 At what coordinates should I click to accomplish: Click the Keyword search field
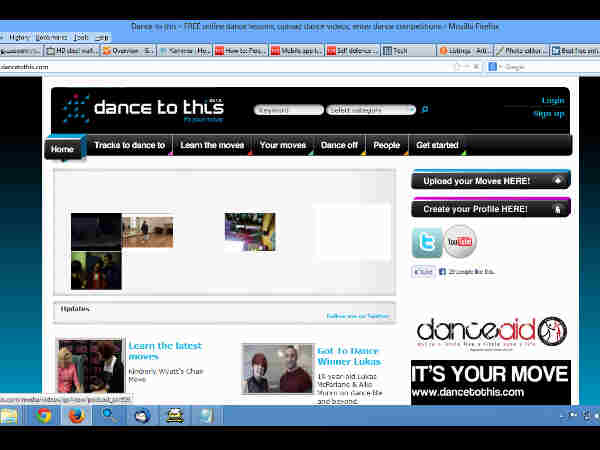[x=289, y=110]
